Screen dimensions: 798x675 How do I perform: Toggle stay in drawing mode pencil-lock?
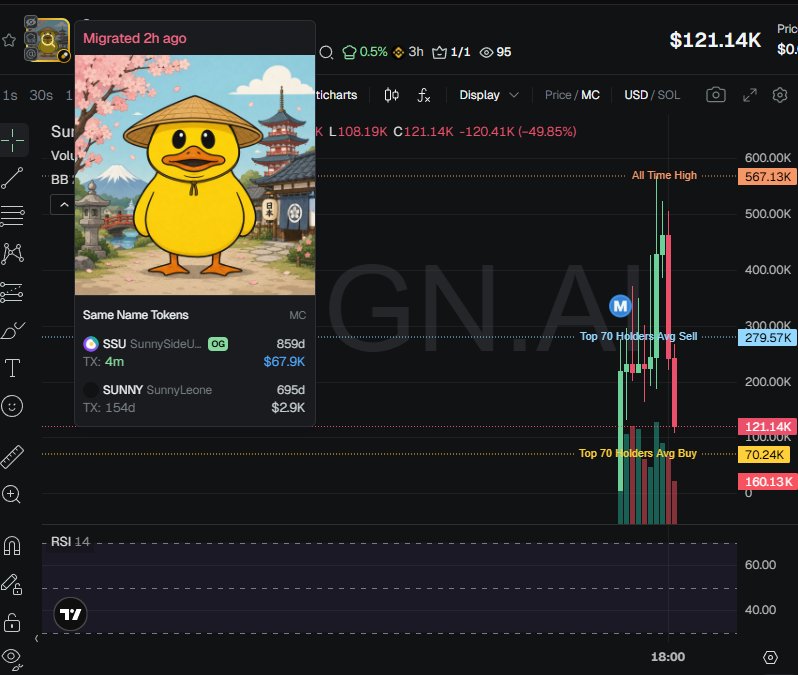tap(12, 584)
